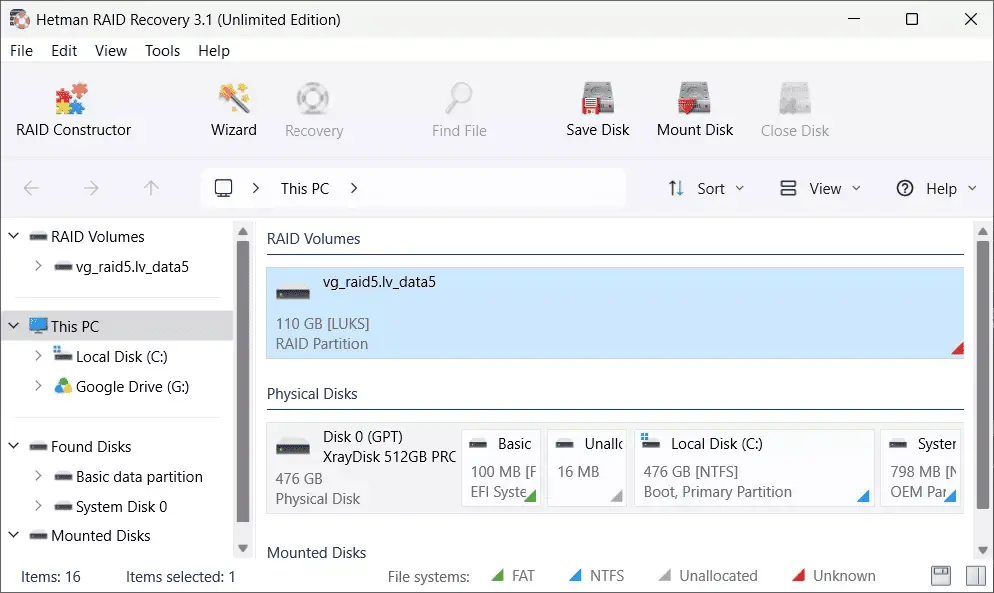
Task: Click the split panel icon in status bar
Action: click(975, 575)
